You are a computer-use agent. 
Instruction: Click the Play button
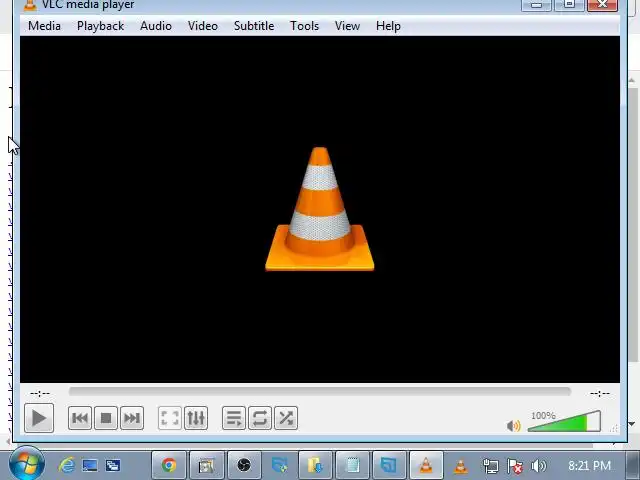click(x=39, y=418)
